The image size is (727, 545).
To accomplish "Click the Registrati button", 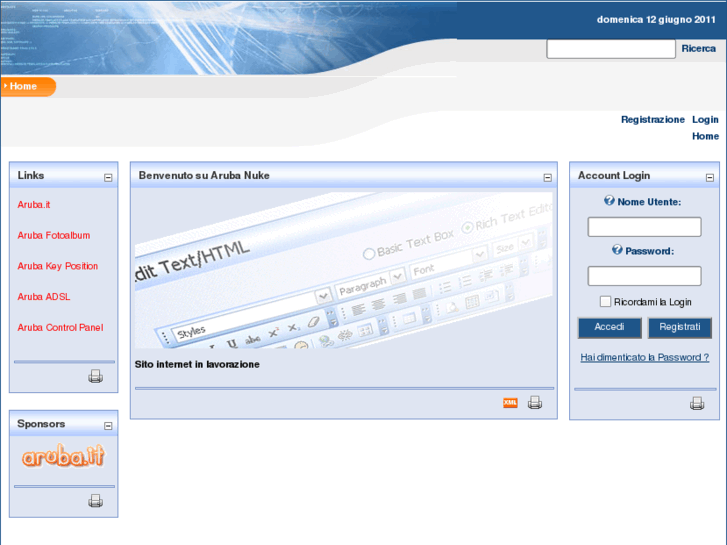I will click(679, 327).
